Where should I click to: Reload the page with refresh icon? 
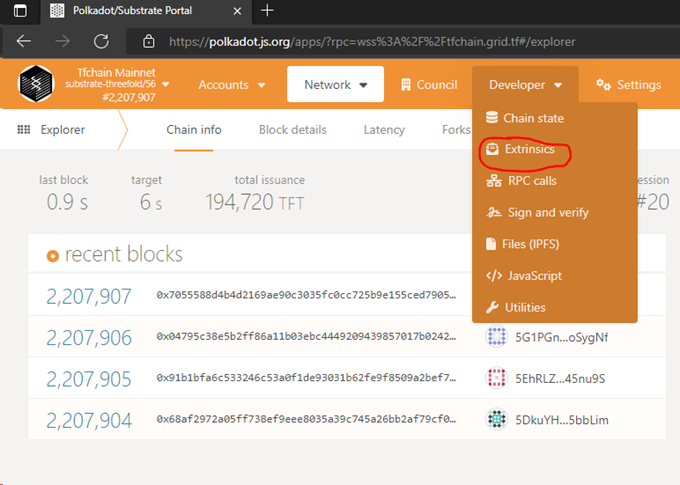[x=101, y=41]
